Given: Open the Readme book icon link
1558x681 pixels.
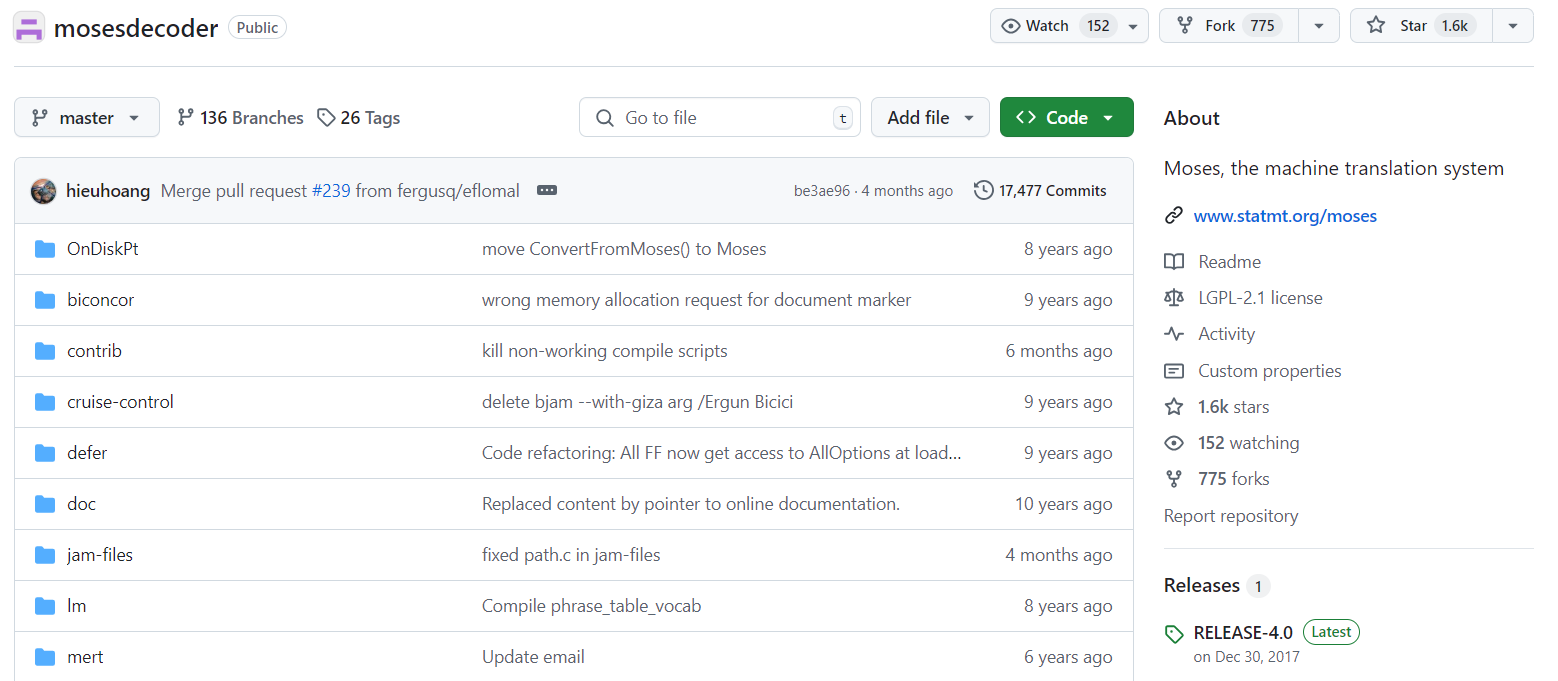Looking at the screenshot, I should point(1174,262).
